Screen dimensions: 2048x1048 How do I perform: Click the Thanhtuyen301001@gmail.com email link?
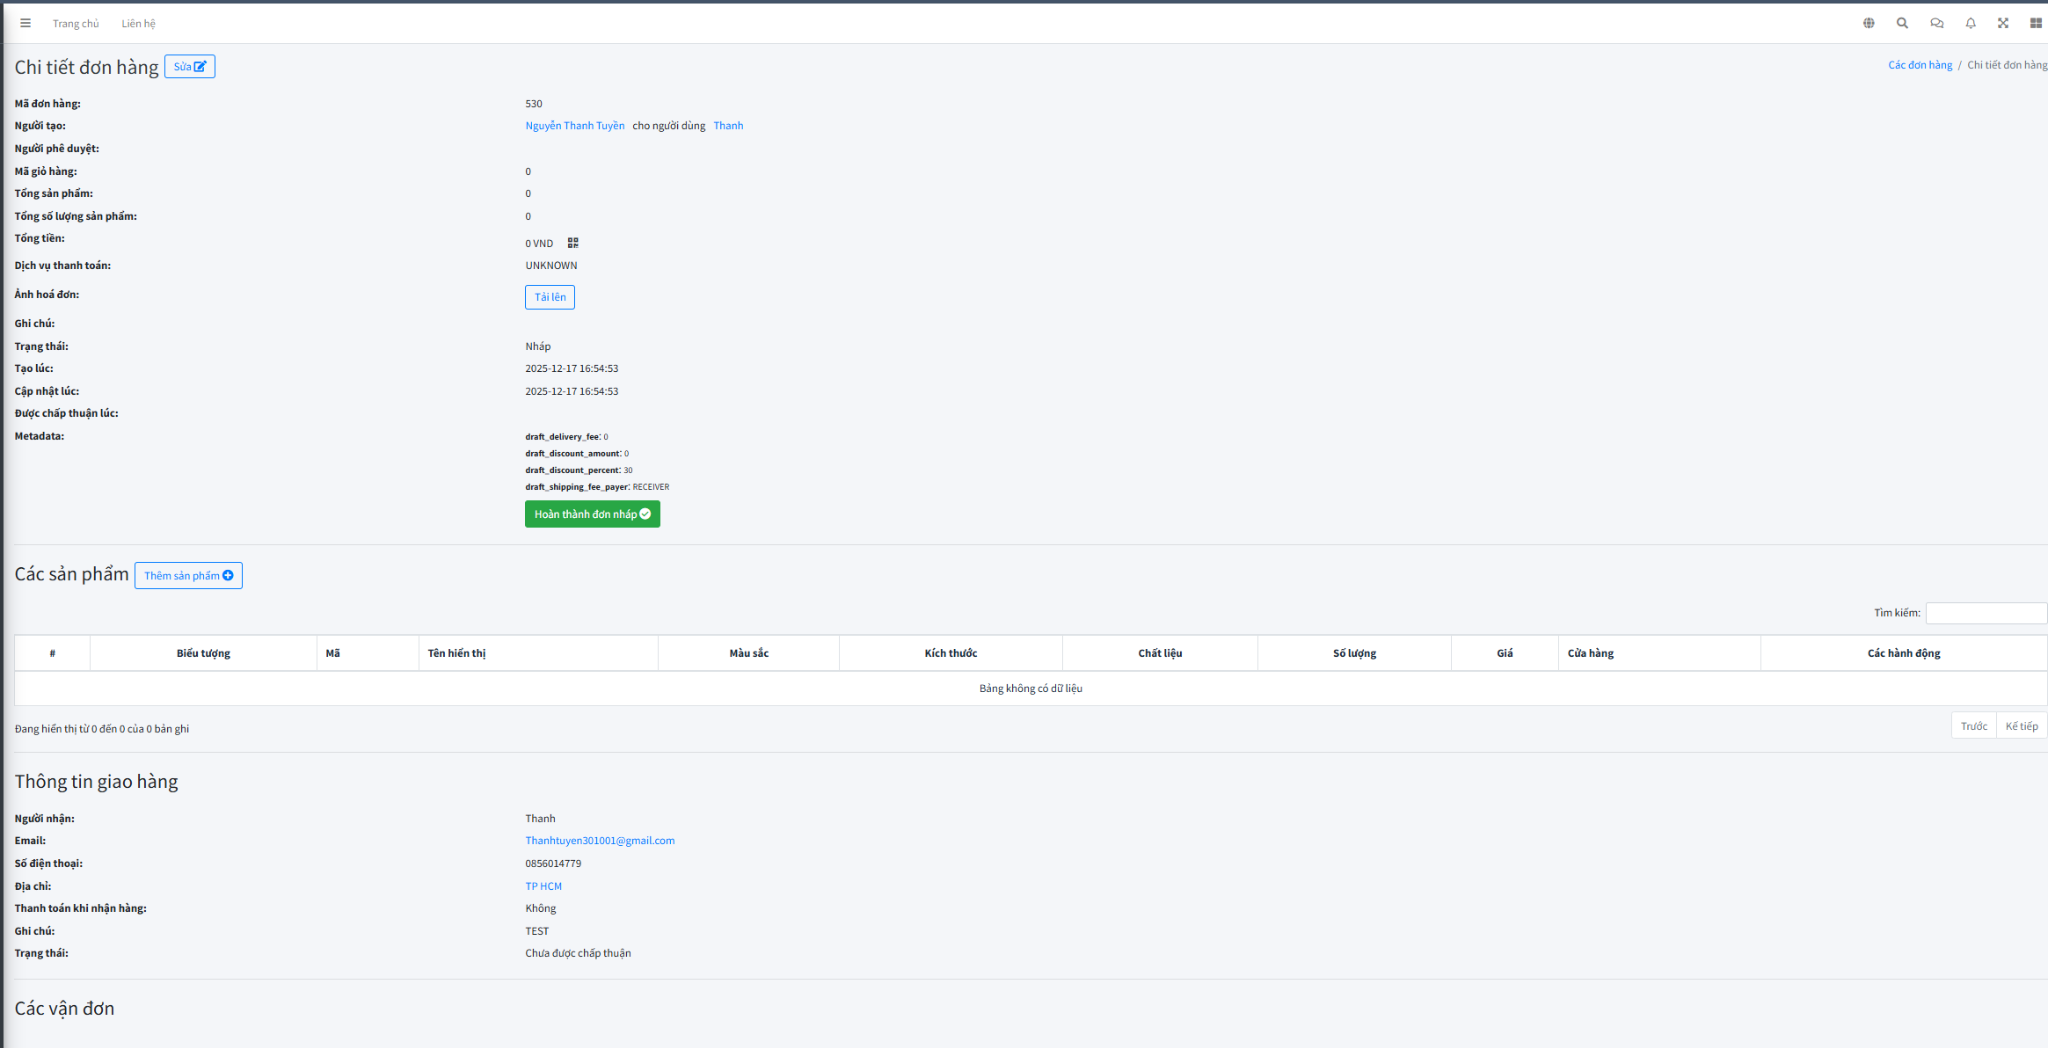pyautogui.click(x=599, y=841)
